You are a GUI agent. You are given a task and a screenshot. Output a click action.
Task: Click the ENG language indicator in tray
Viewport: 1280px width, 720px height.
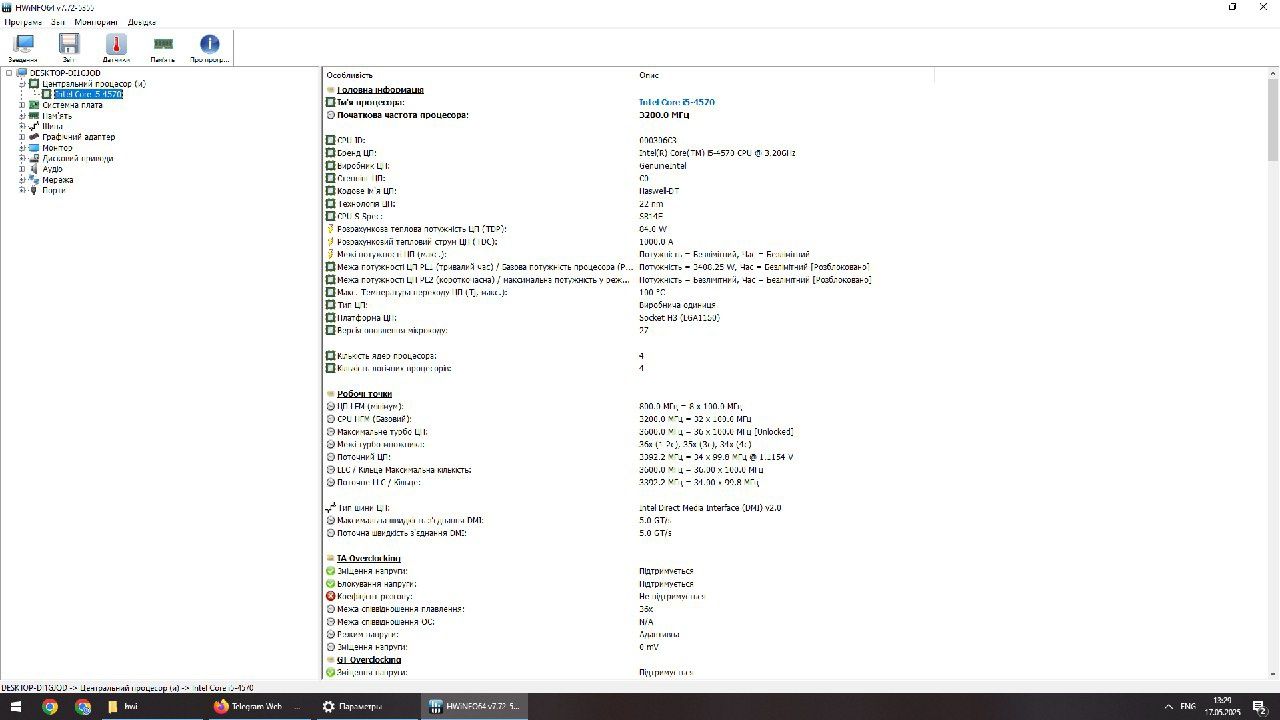coord(1188,706)
